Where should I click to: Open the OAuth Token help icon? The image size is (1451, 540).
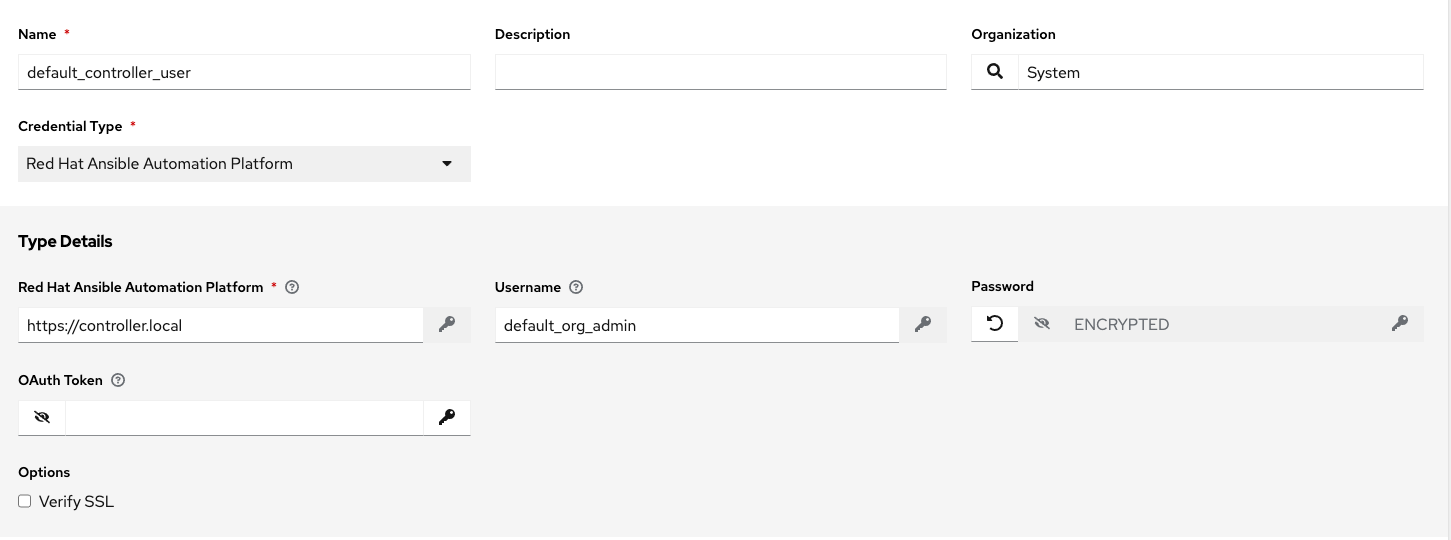point(118,380)
